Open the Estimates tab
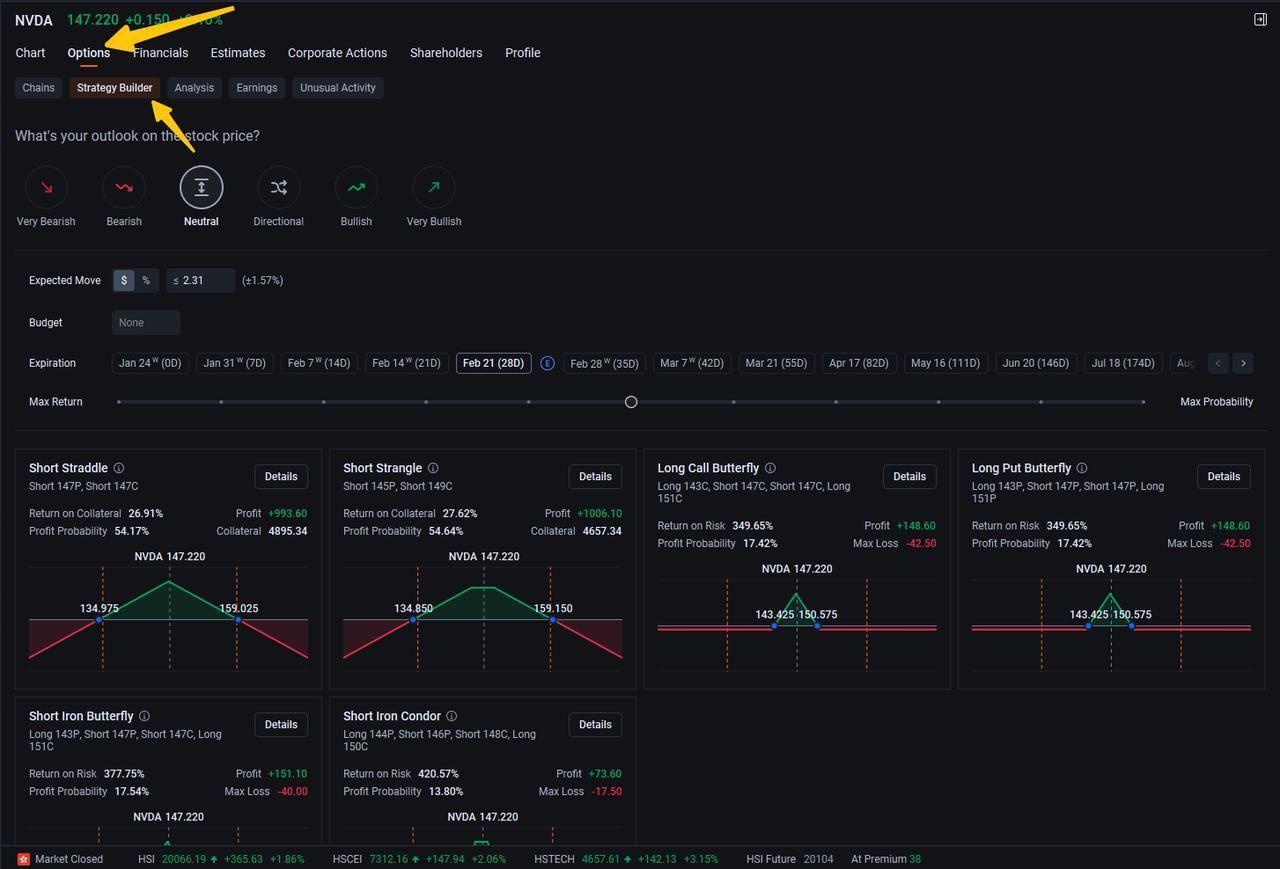 (x=238, y=53)
